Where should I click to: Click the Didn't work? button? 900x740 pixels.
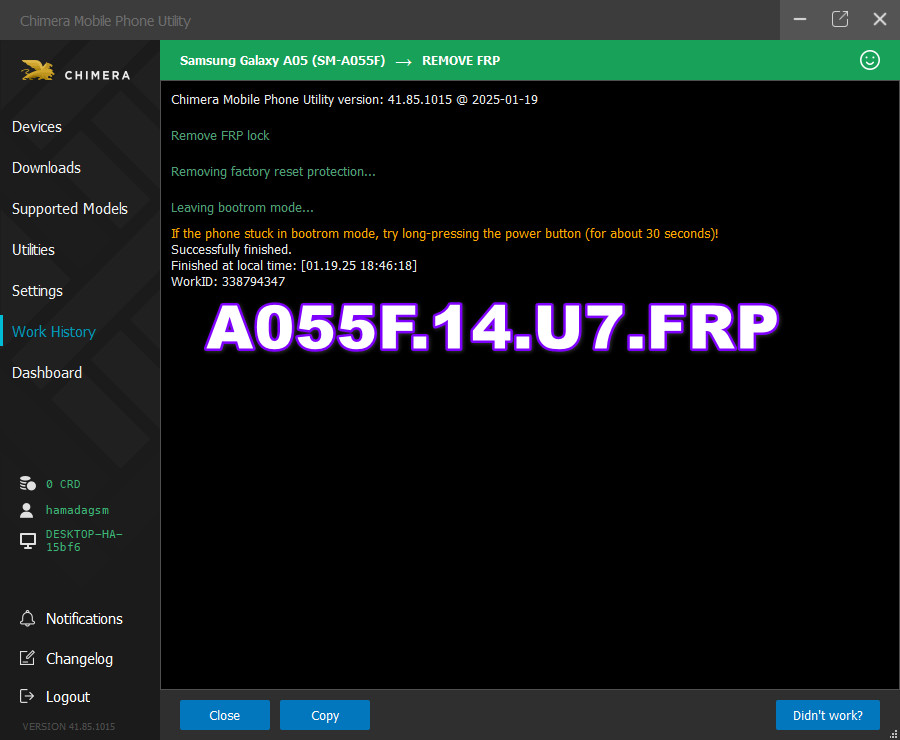pyautogui.click(x=828, y=715)
